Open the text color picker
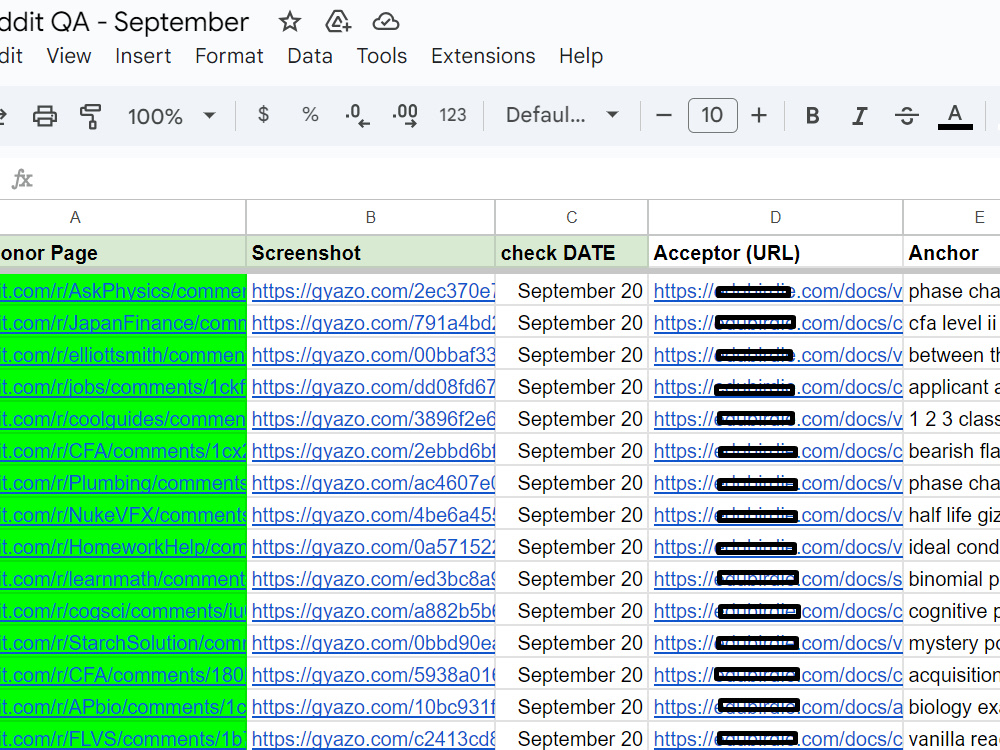This screenshot has height=750, width=1000. click(x=955, y=116)
